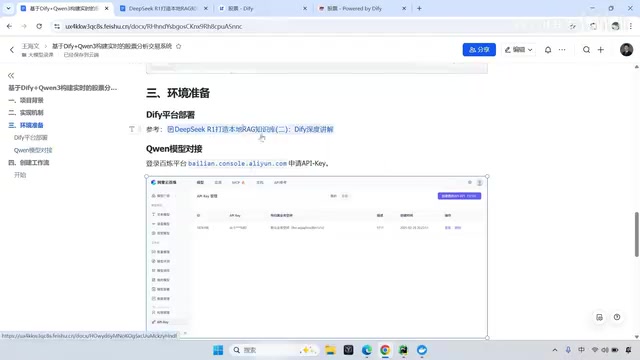Open File Explorer from taskbar
This screenshot has height=360, width=640.
click(x=330, y=350)
